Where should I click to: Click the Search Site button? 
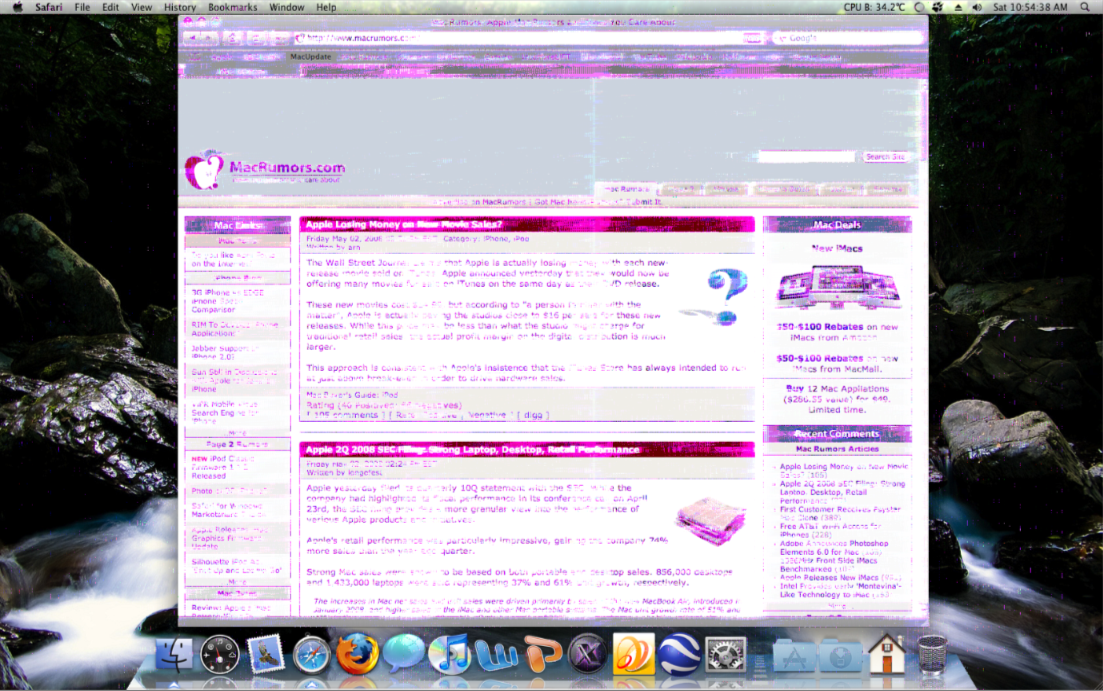pyautogui.click(x=885, y=157)
